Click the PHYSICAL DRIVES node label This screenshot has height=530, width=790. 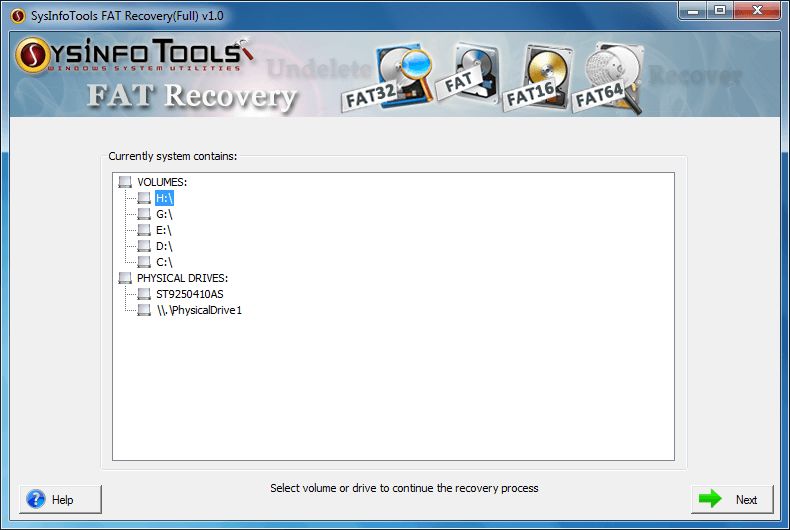pos(182,278)
